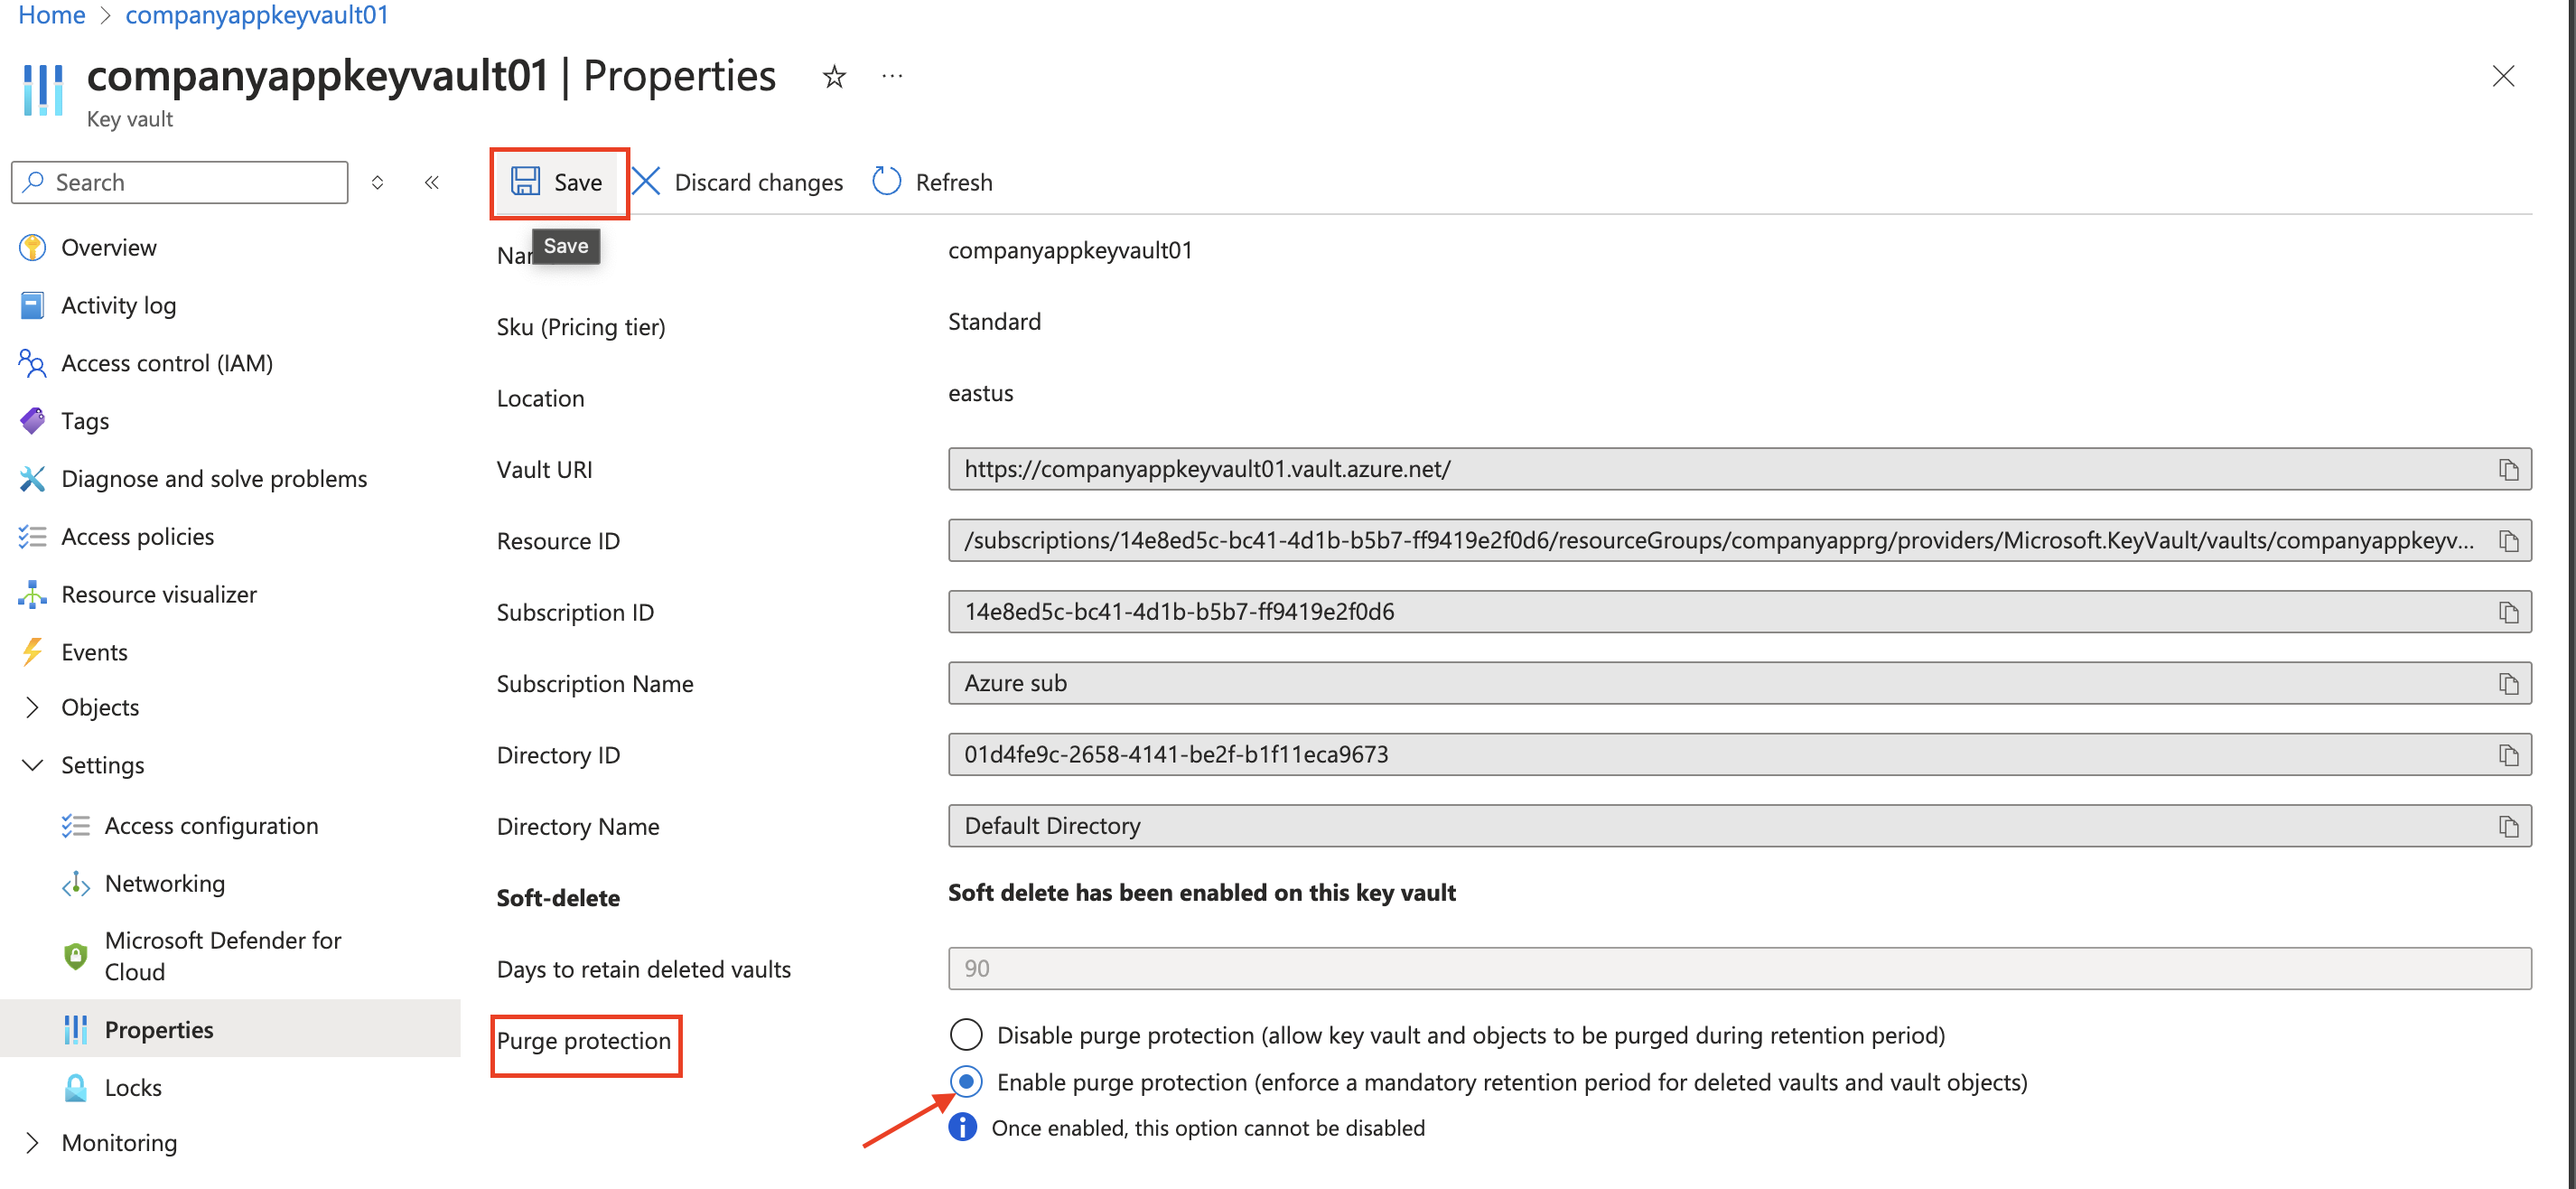The height and width of the screenshot is (1189, 2576).
Task: Open Access control (IAM) menu item
Action: coord(166,363)
